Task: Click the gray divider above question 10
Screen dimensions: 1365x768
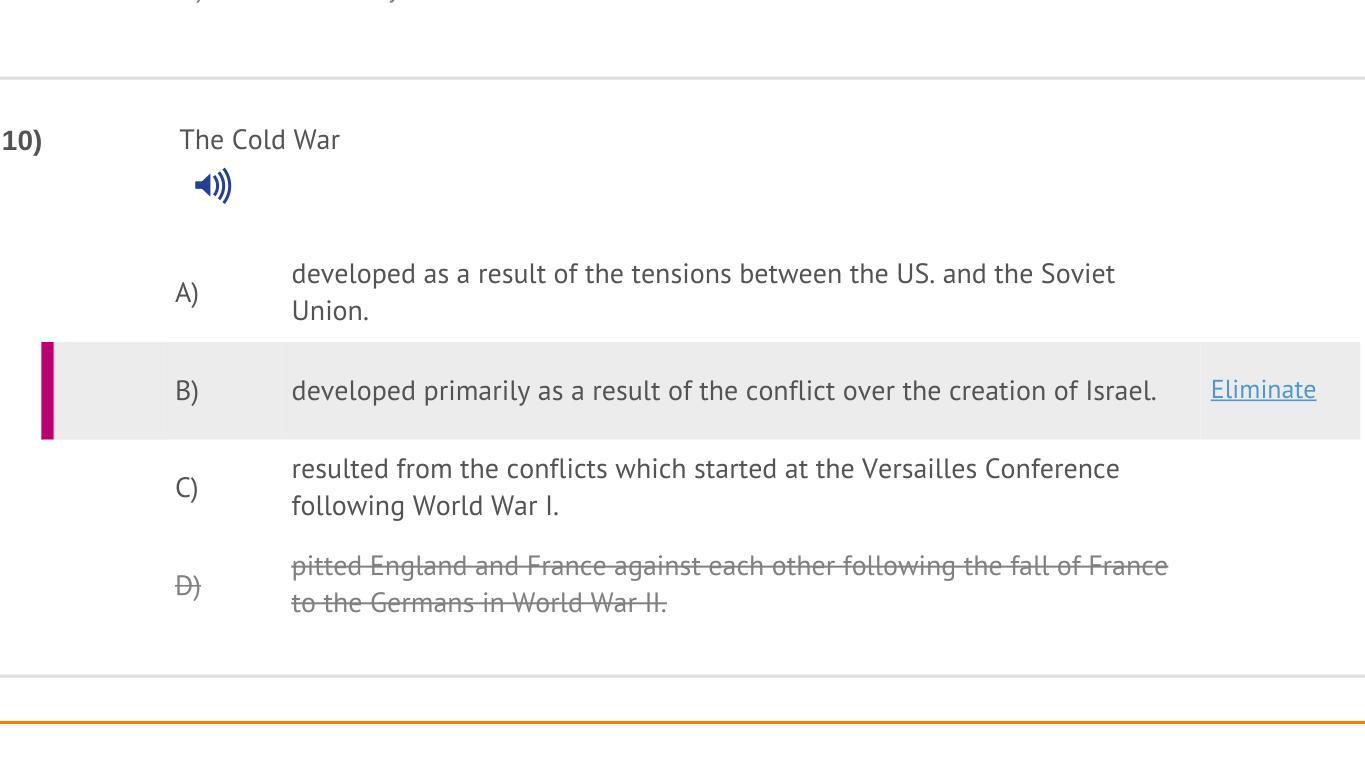Action: pos(682,77)
